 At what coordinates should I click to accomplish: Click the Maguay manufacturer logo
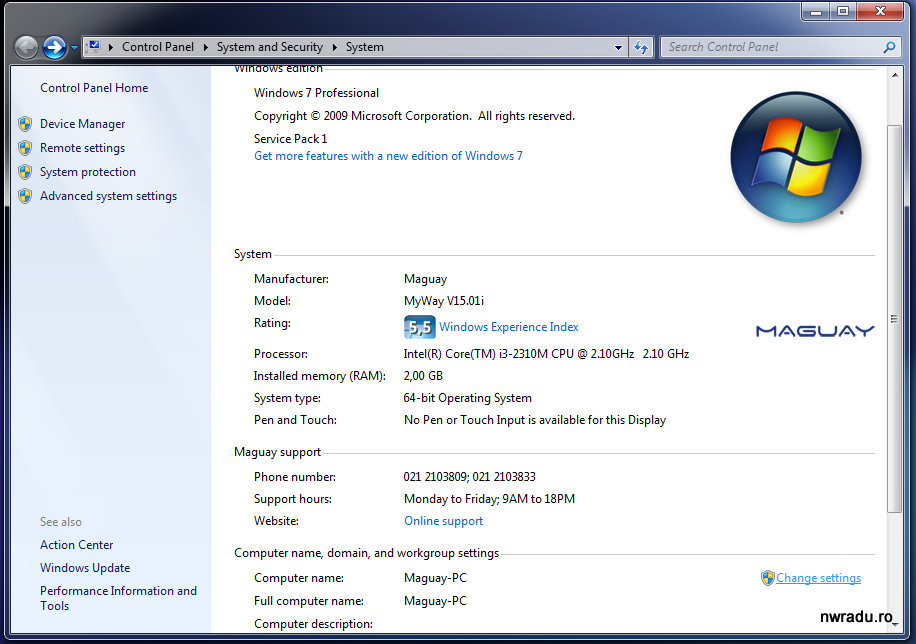point(815,331)
